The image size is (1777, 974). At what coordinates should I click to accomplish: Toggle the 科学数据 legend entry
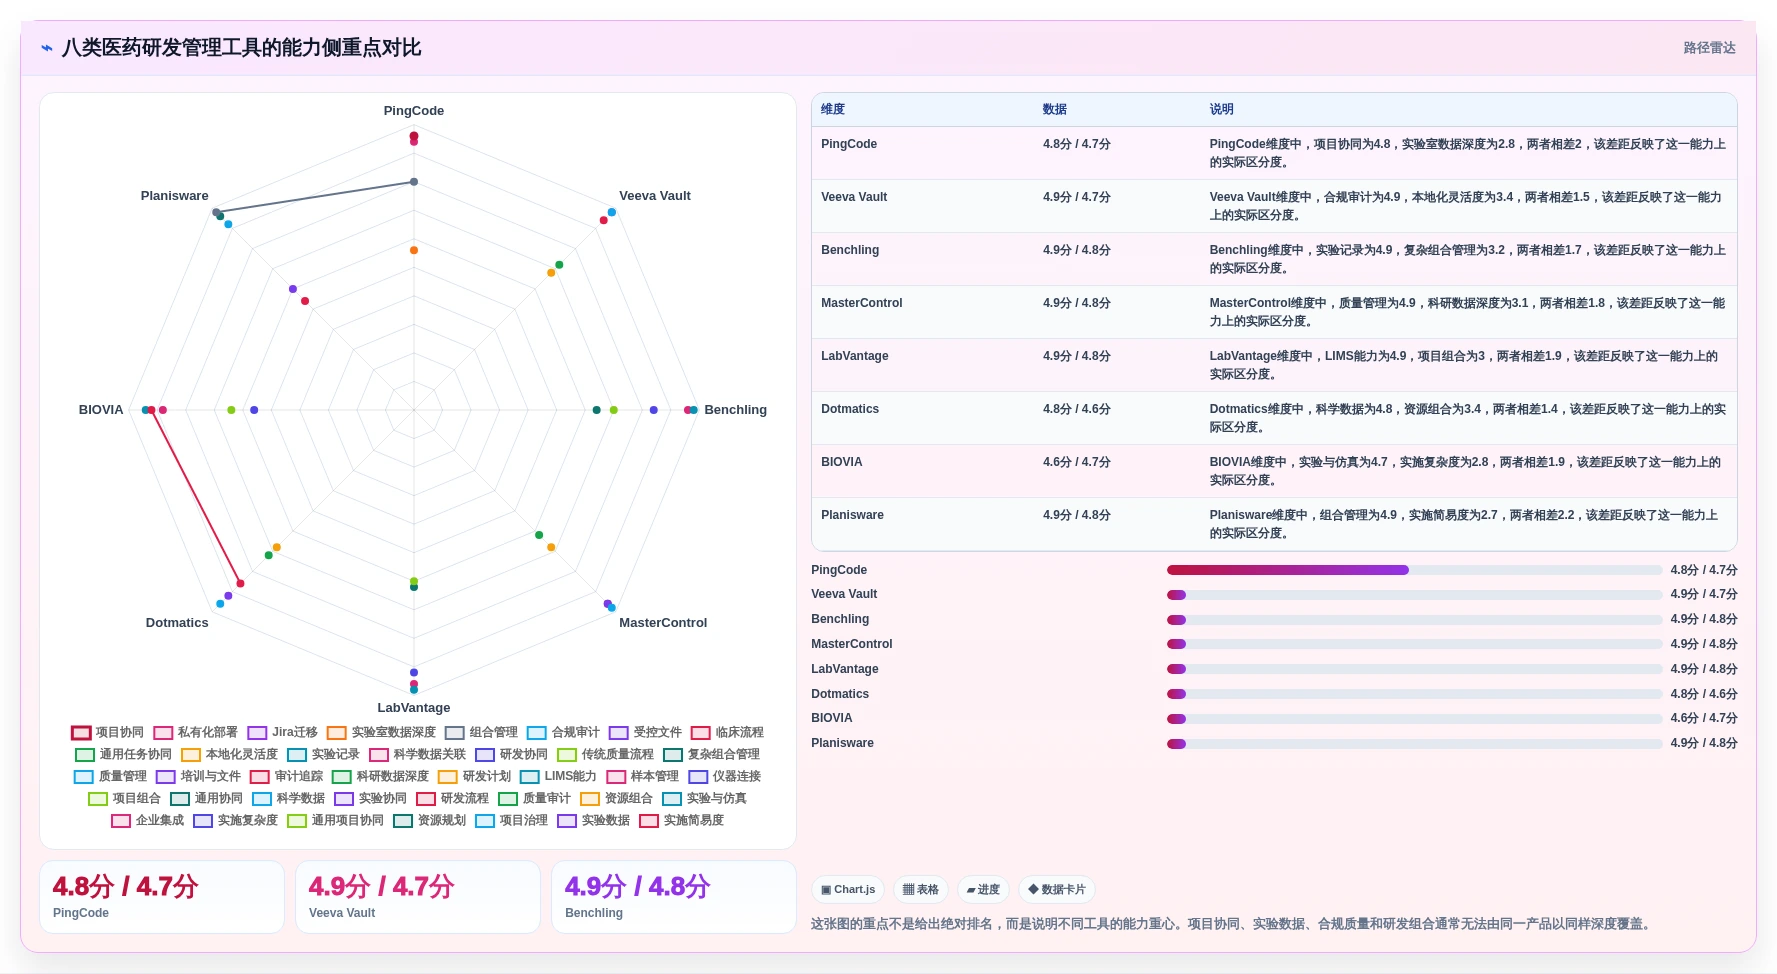(289, 799)
